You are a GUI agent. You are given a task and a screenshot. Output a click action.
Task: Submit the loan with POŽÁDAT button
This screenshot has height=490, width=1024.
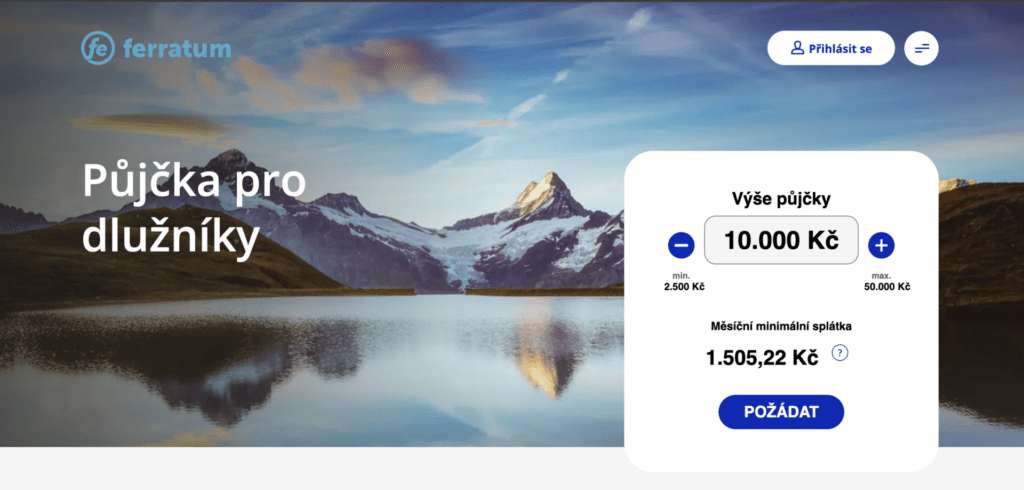pyautogui.click(x=781, y=412)
